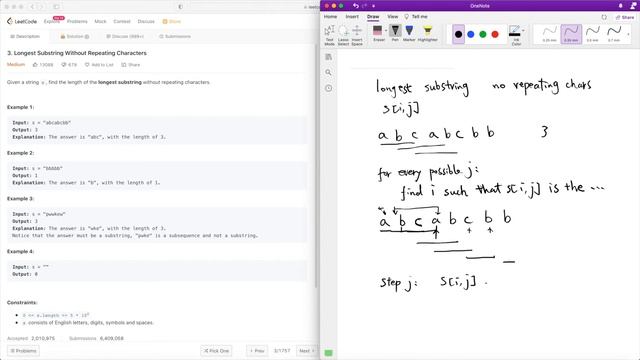Open the LeetCode Store link
640x360 pixels.
tap(172, 21)
